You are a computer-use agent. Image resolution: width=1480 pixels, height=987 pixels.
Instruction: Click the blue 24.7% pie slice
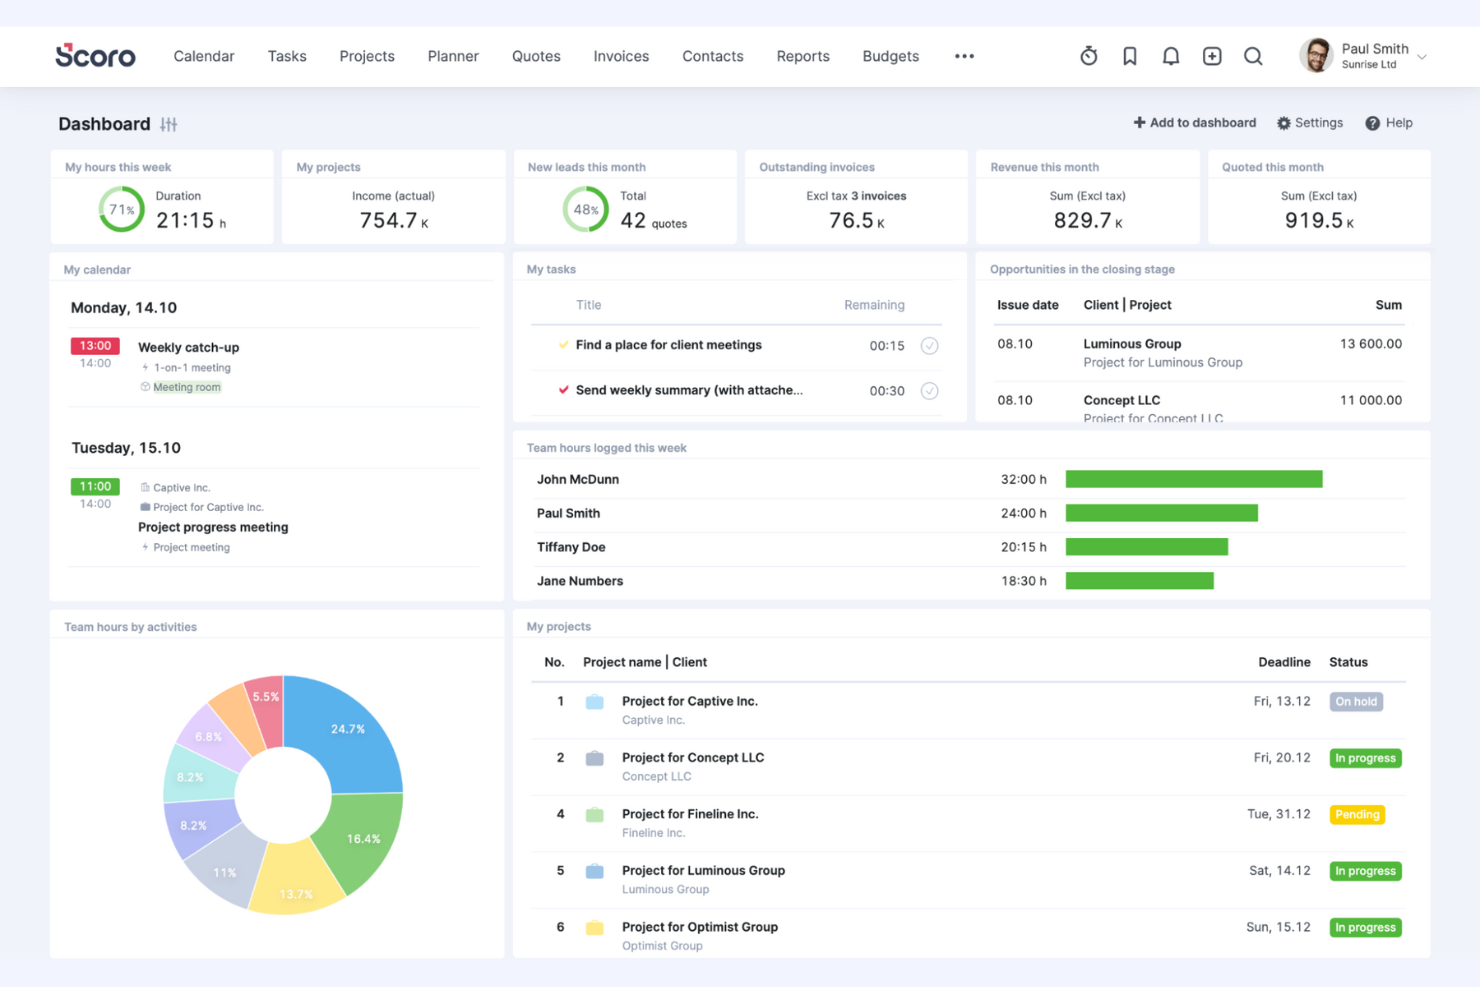(x=346, y=735)
